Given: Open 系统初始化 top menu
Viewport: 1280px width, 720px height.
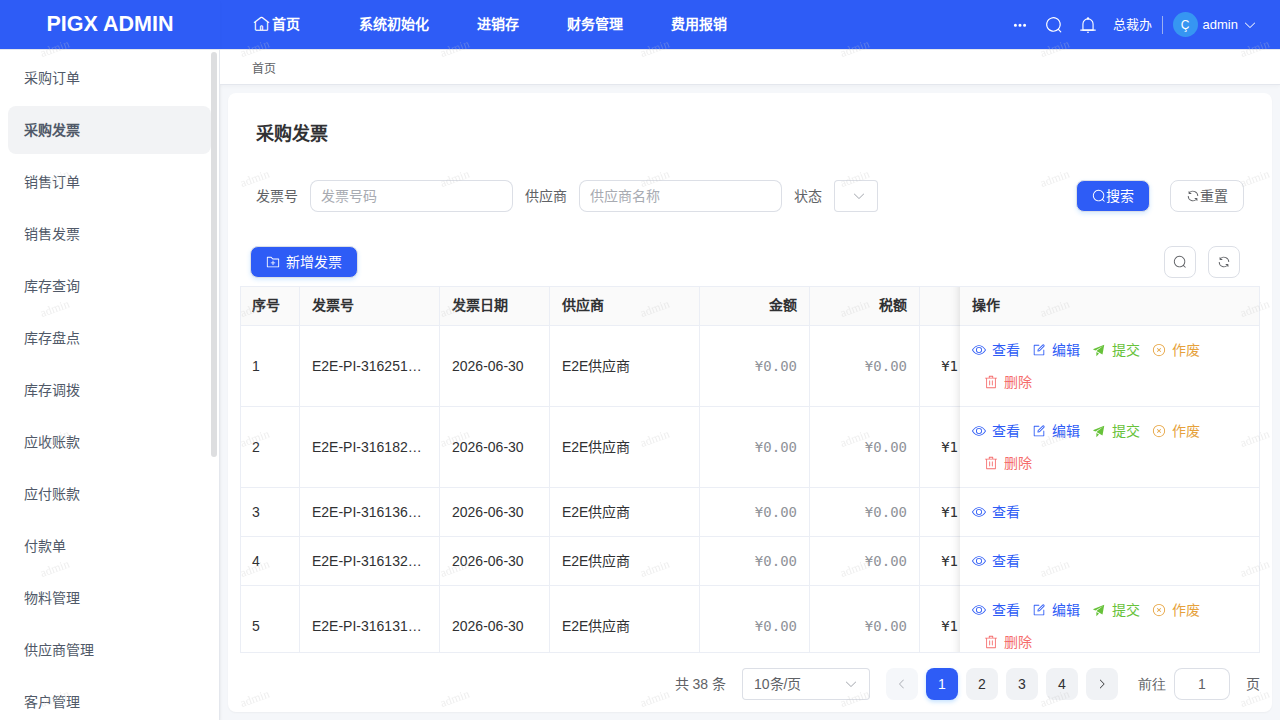Looking at the screenshot, I should pos(394,24).
